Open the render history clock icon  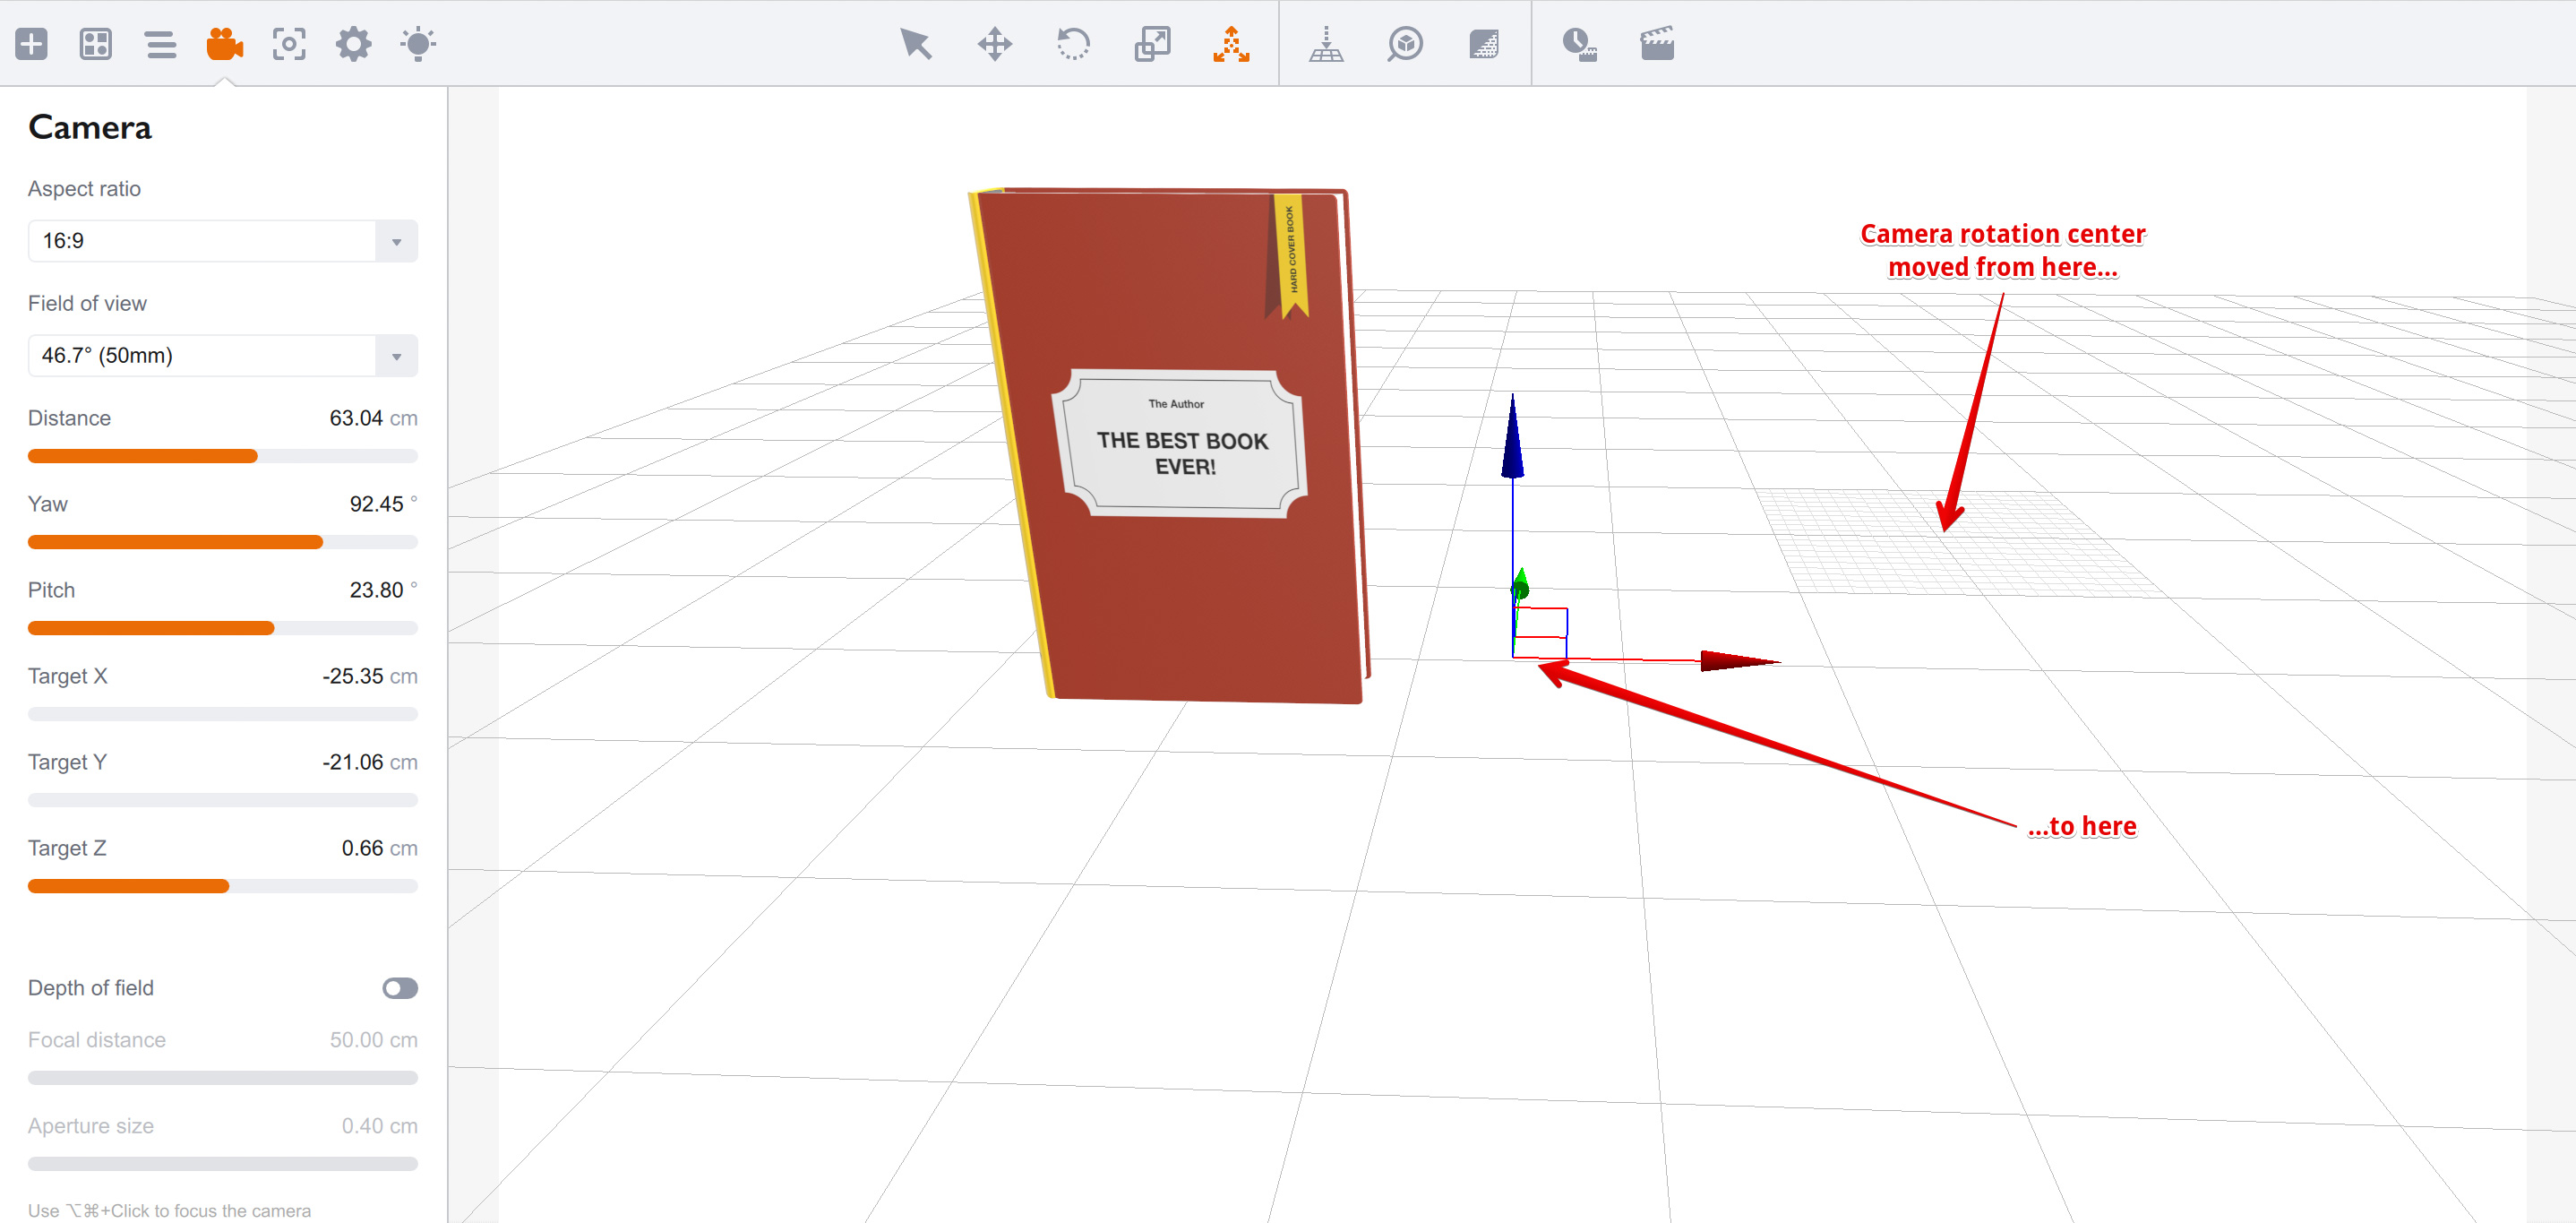coord(1579,44)
